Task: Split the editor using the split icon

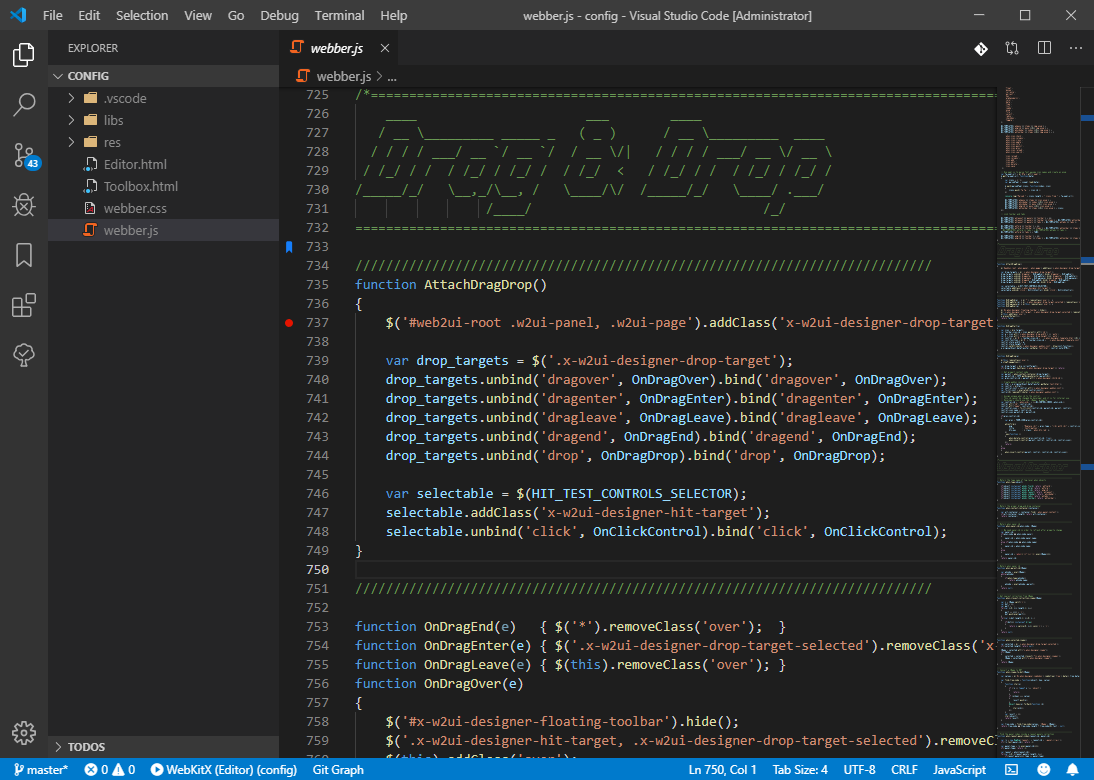Action: (1043, 47)
